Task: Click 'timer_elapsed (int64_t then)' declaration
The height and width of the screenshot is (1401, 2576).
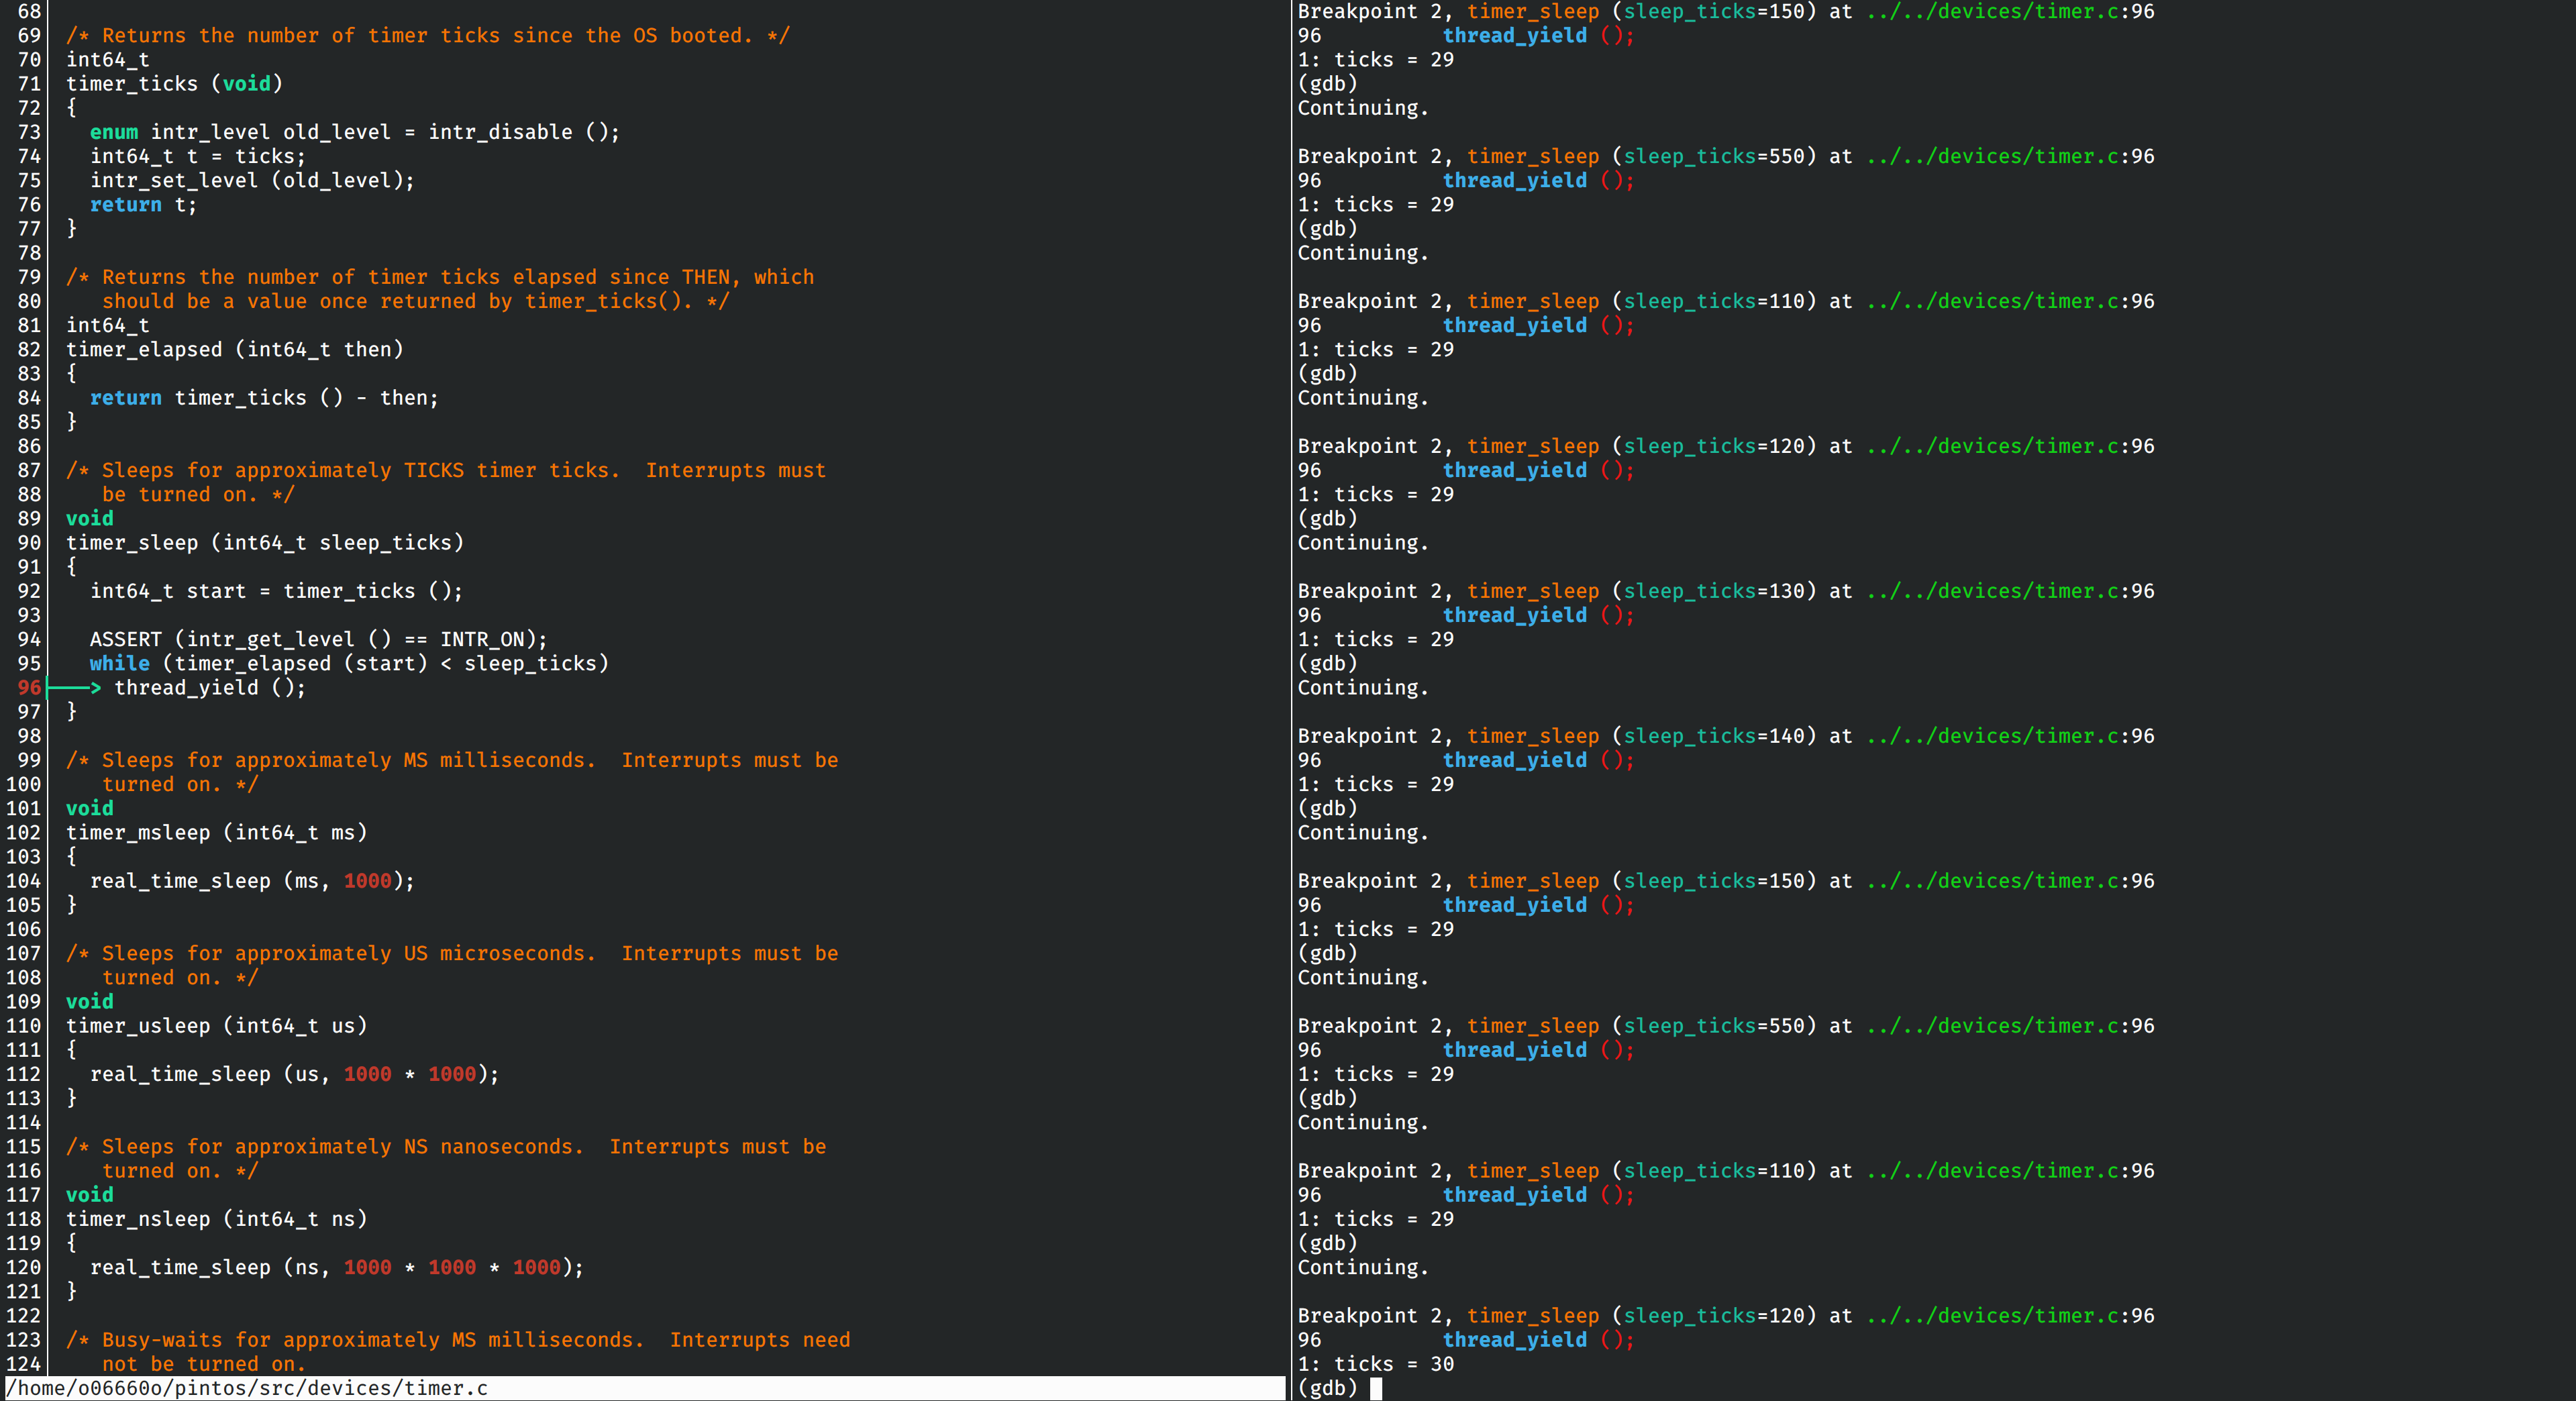Action: pyautogui.click(x=235, y=350)
